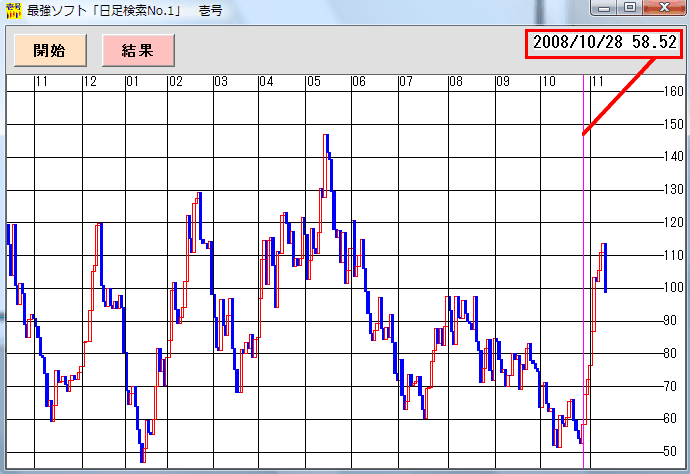Viewport: 690px width, 474px height.
Task: Click the price label 100 on the right axis
Action: tap(674, 288)
